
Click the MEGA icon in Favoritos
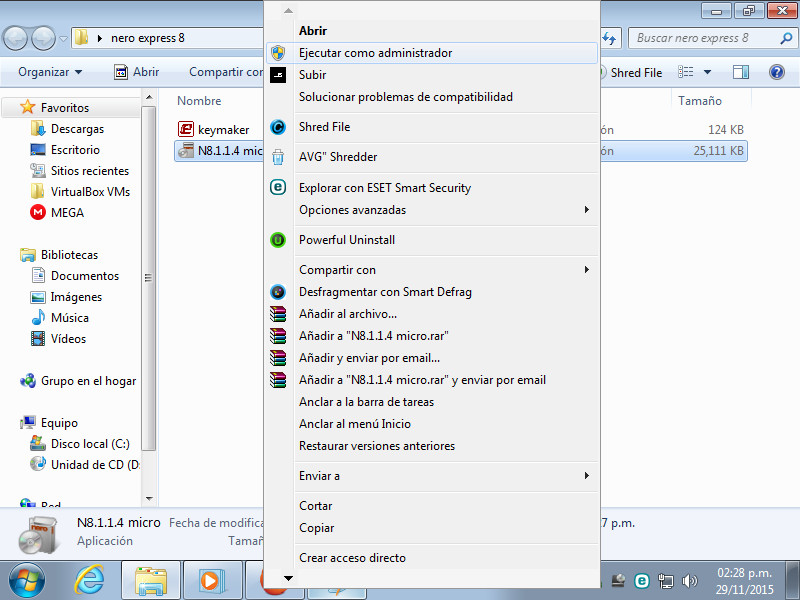click(x=38, y=212)
